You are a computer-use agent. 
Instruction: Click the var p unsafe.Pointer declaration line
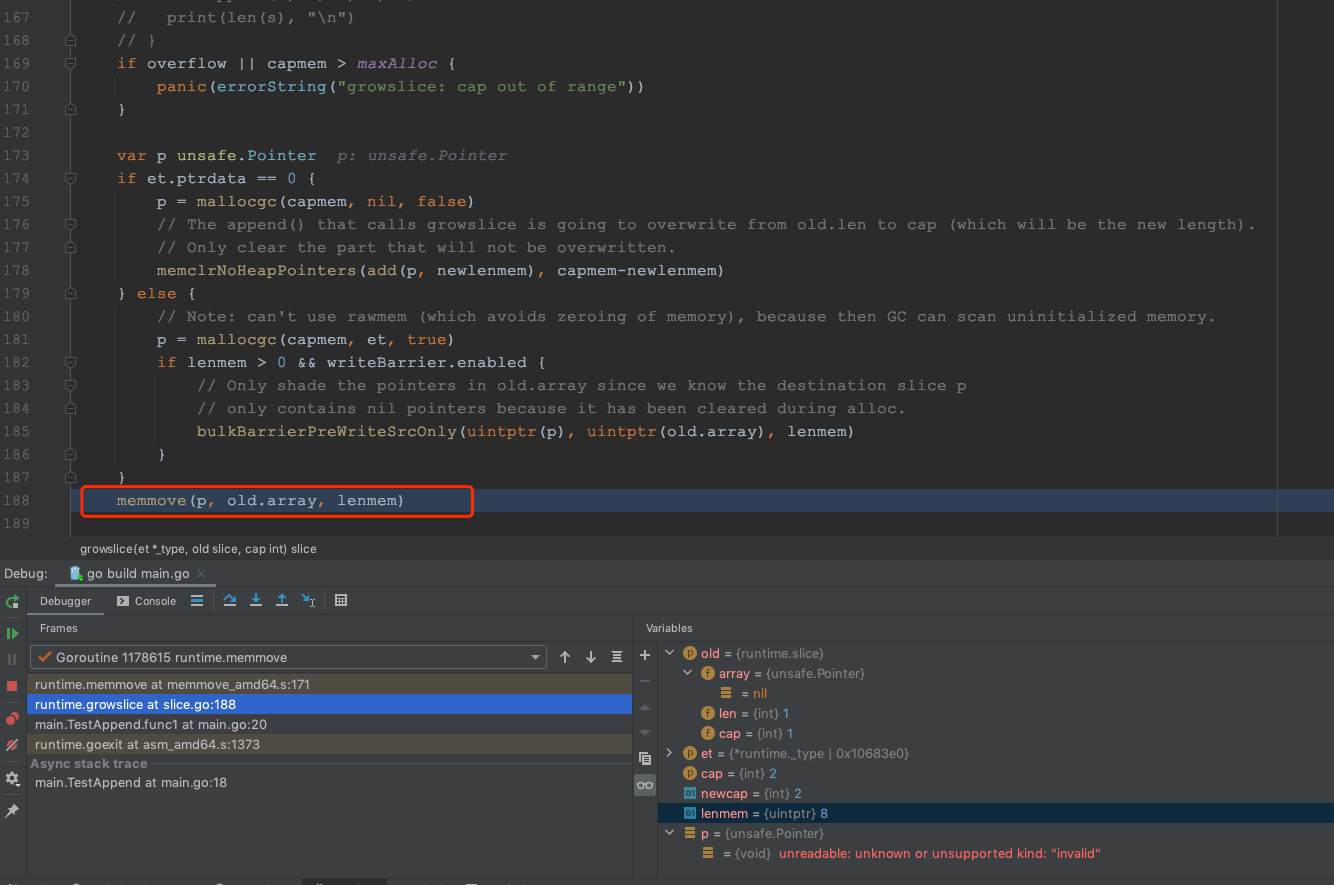(216, 156)
